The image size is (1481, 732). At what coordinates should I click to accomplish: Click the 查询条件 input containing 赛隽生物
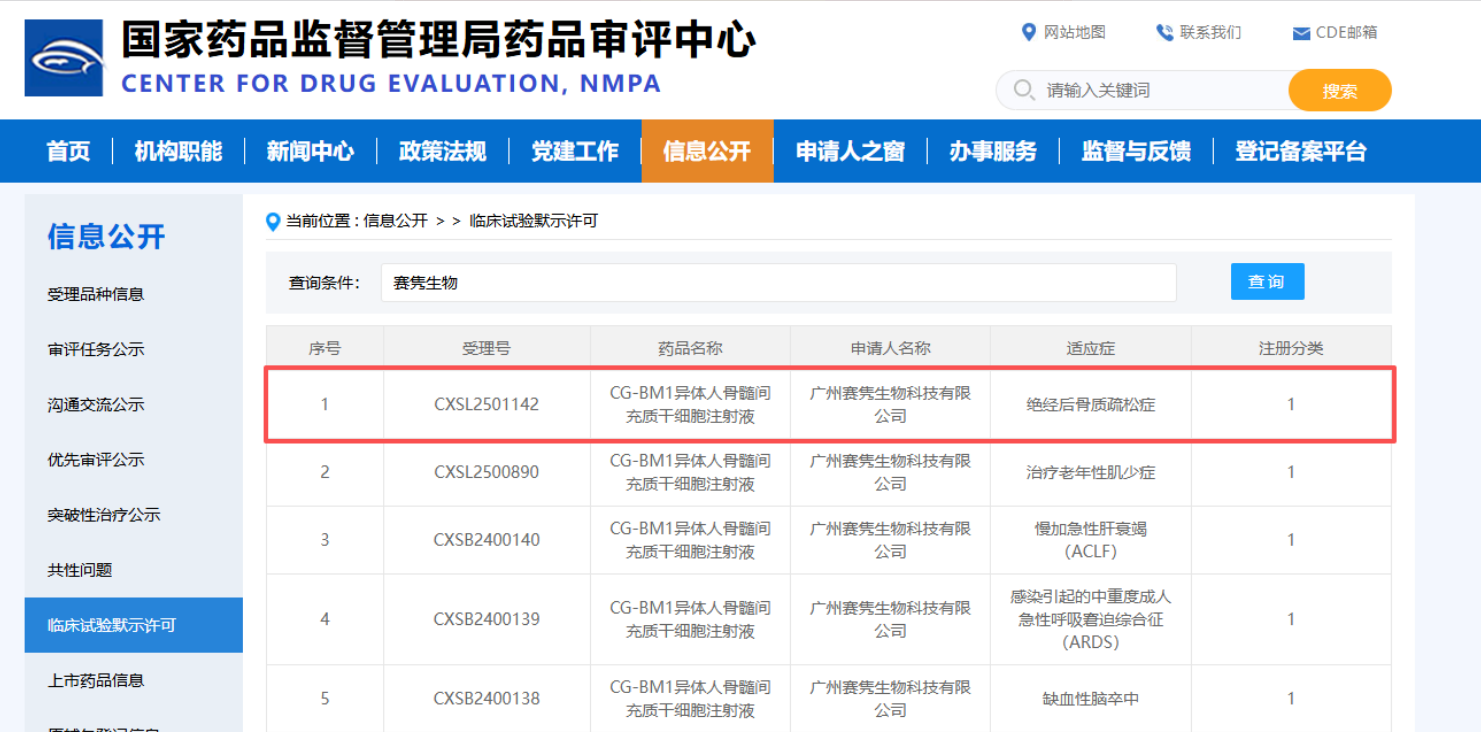[778, 283]
